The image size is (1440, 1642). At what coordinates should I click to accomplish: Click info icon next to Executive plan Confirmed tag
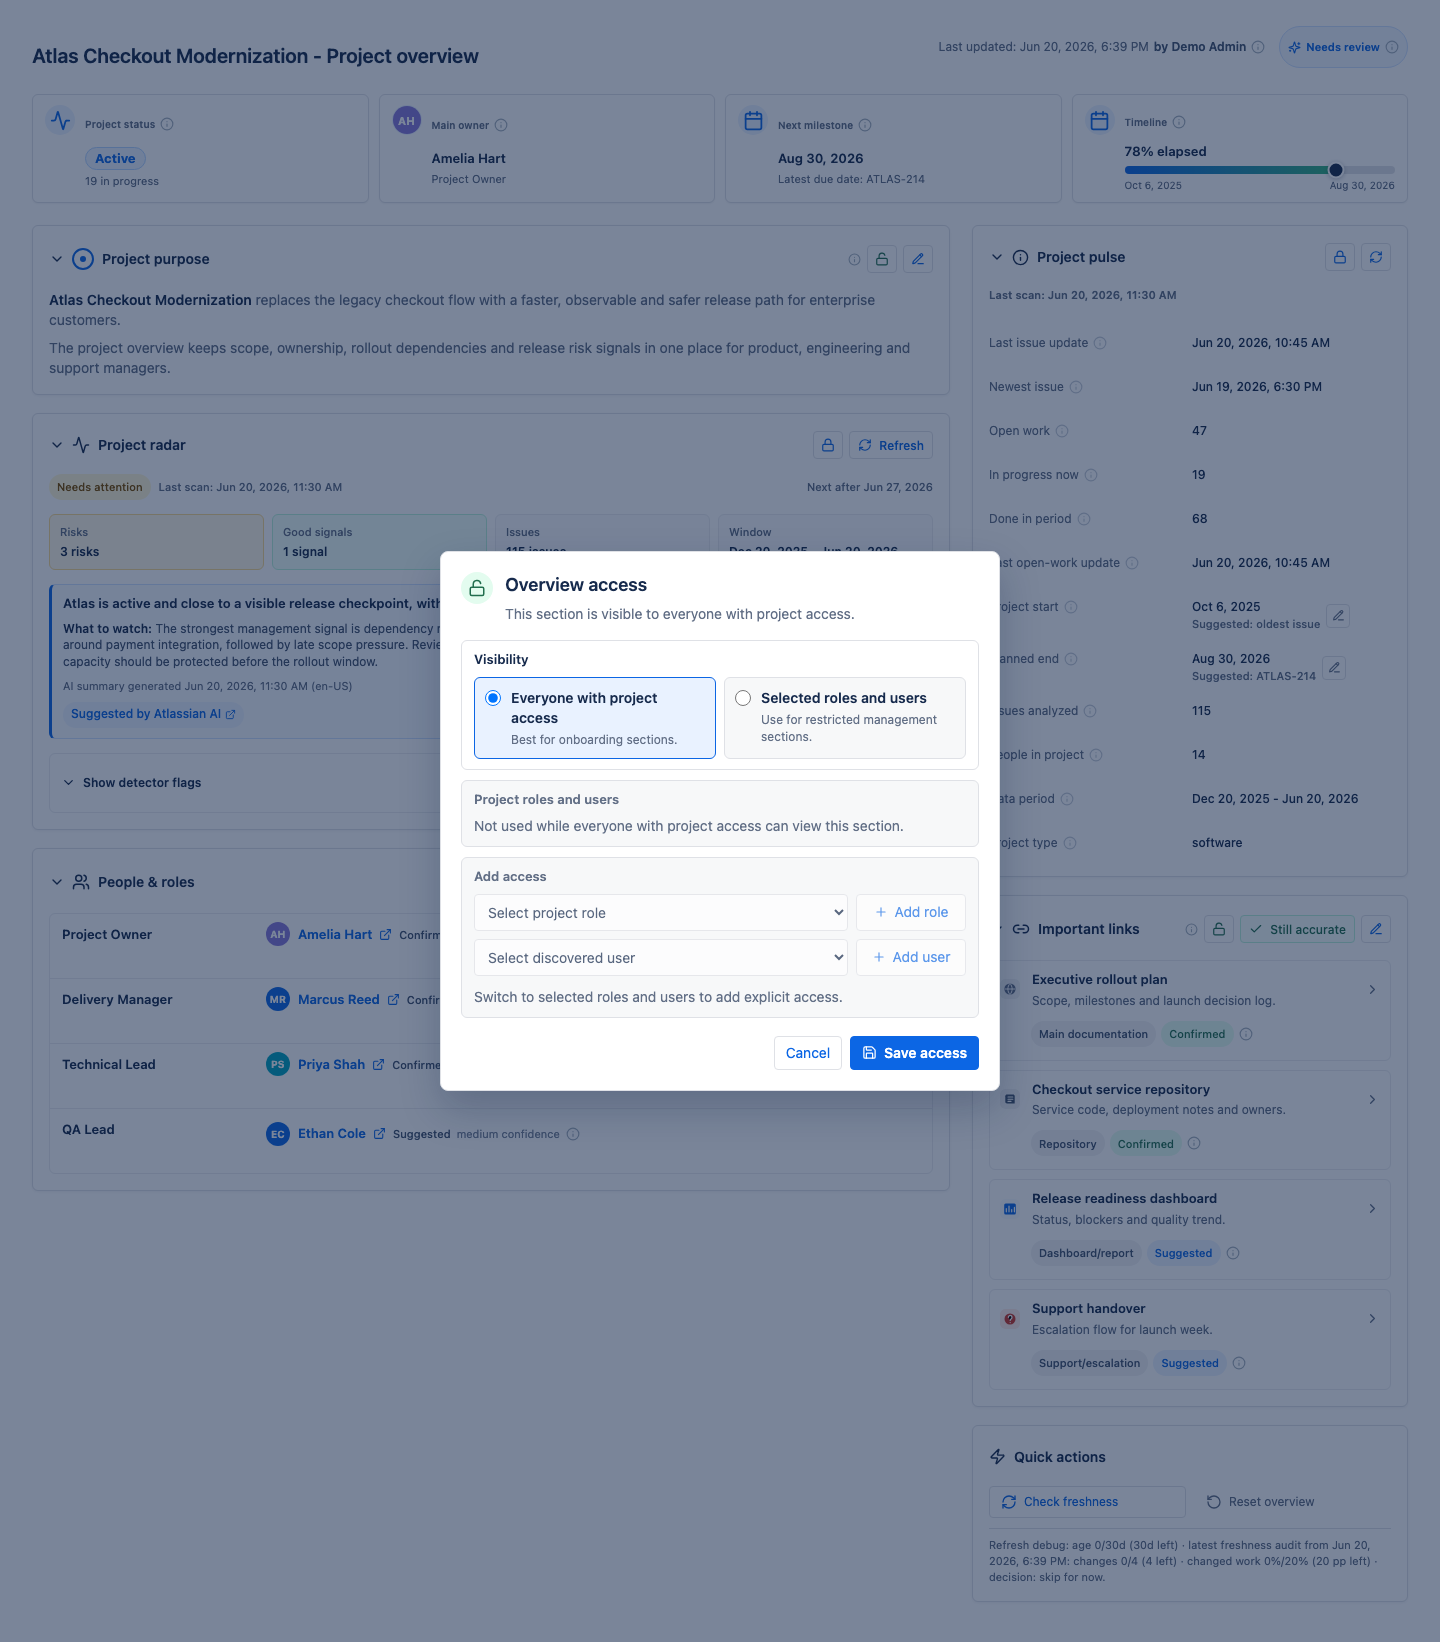pyautogui.click(x=1246, y=1034)
